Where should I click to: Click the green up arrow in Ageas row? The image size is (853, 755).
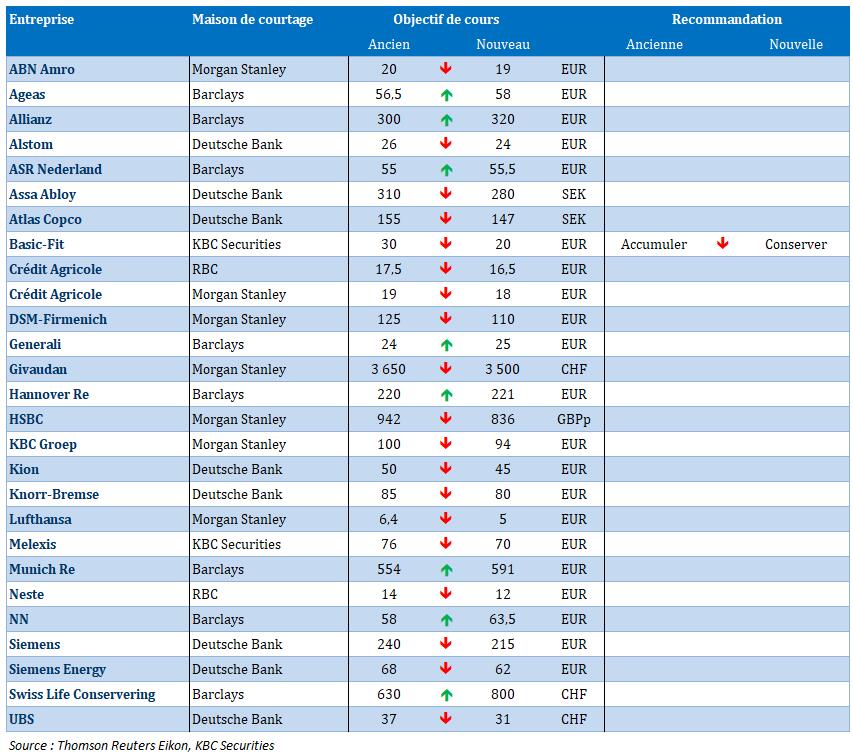coord(446,95)
